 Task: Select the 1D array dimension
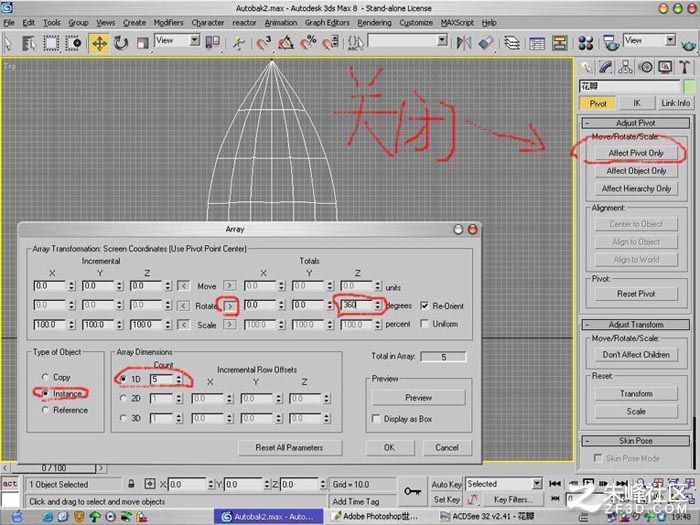coord(123,379)
